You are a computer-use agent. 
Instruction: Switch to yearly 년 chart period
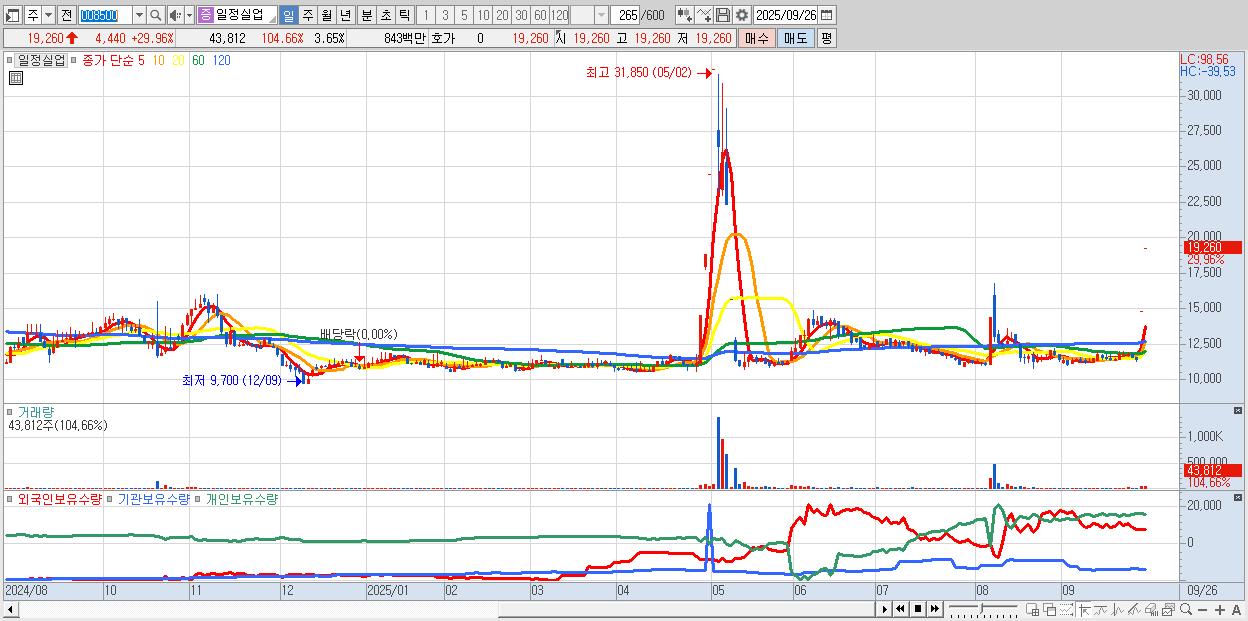click(345, 15)
